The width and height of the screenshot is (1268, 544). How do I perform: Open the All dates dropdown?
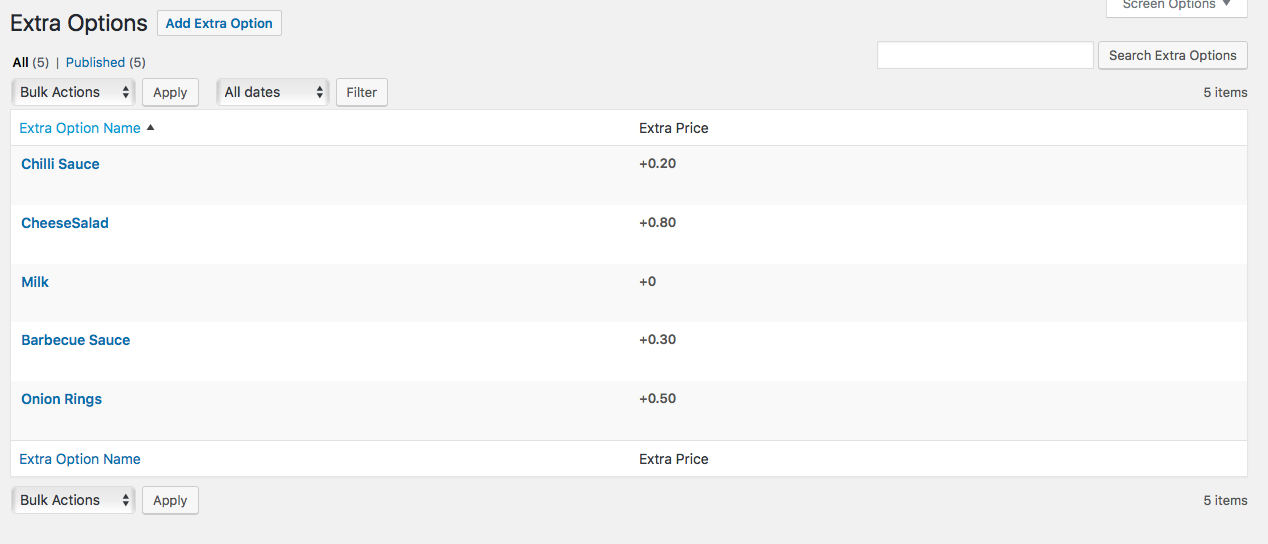point(273,92)
